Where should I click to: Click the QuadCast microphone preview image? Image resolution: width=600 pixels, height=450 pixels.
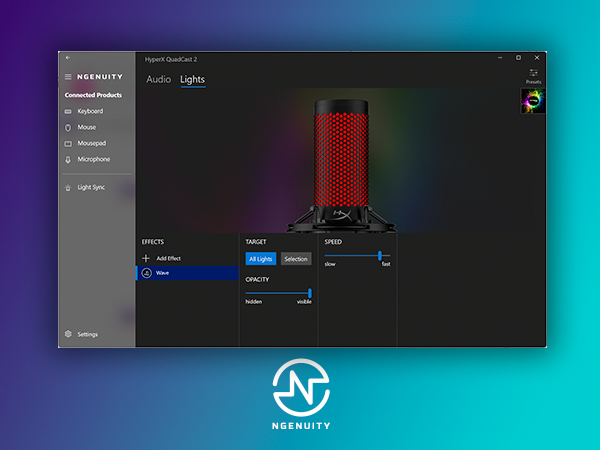(341, 166)
